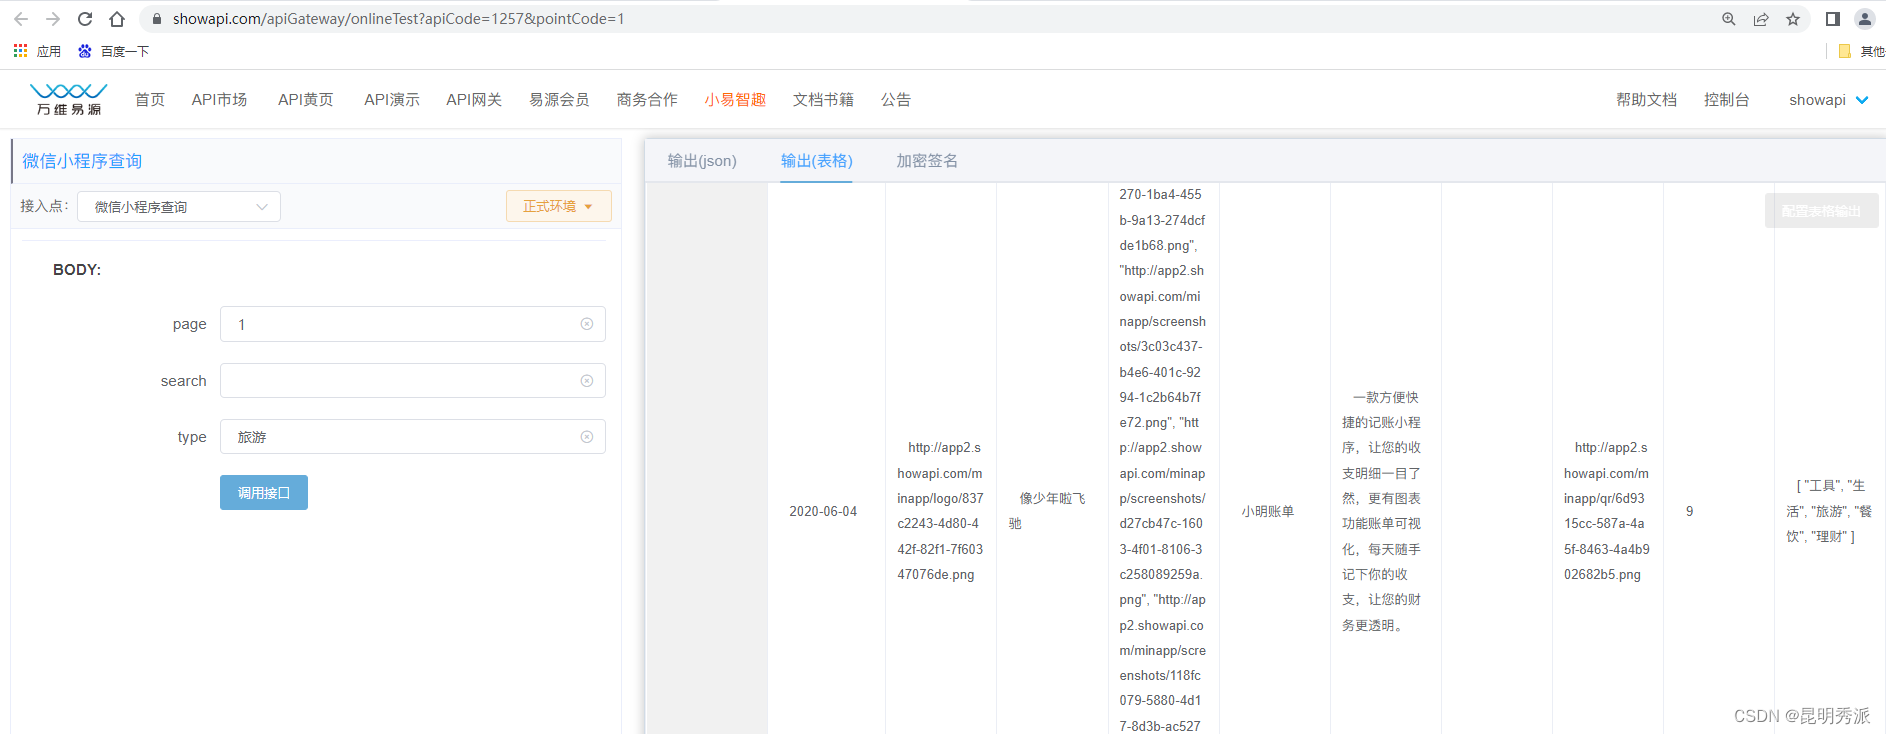Go to 首页 in the navigation

click(150, 100)
